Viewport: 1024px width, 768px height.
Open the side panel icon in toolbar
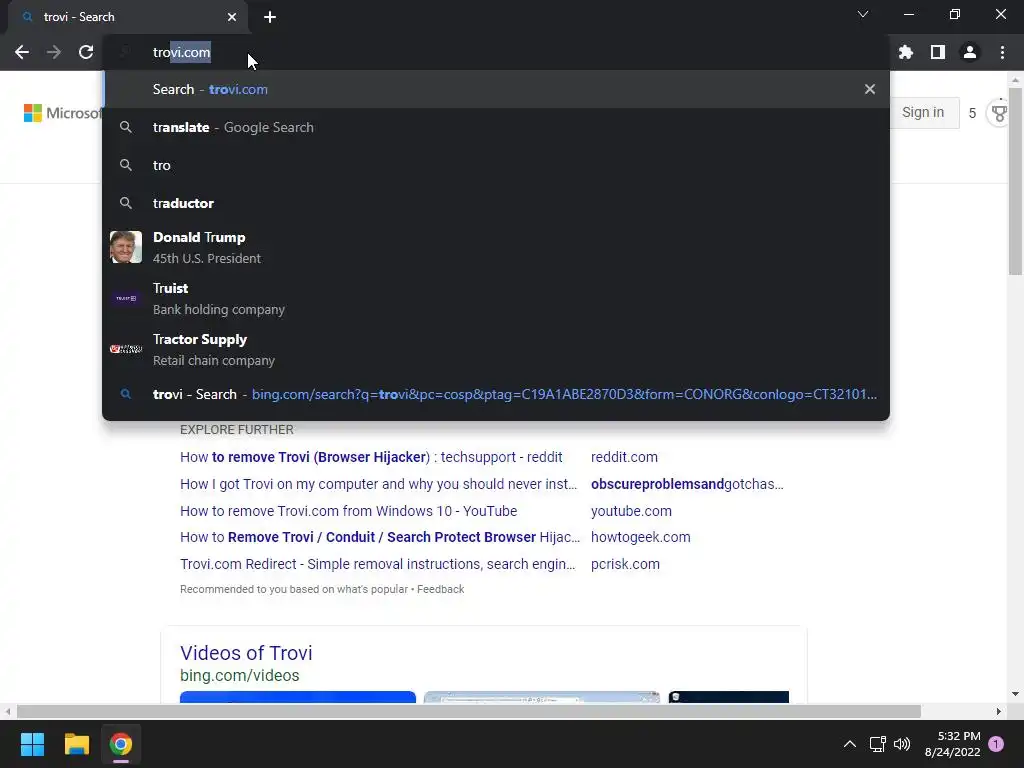(938, 52)
